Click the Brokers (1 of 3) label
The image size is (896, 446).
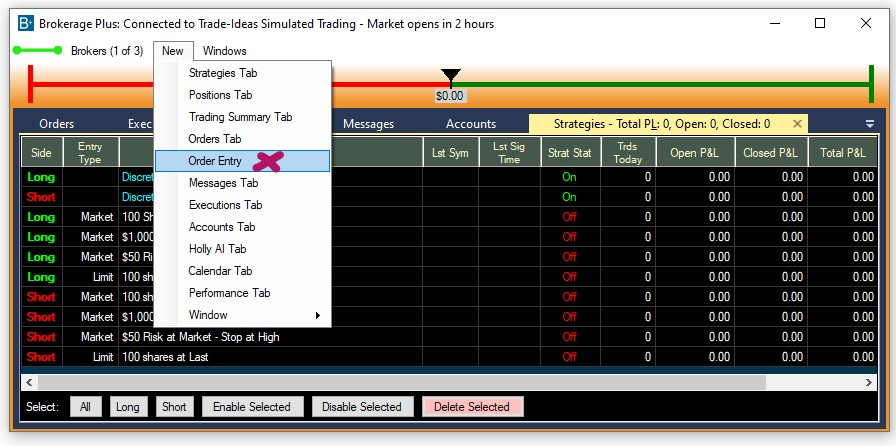[x=107, y=51]
